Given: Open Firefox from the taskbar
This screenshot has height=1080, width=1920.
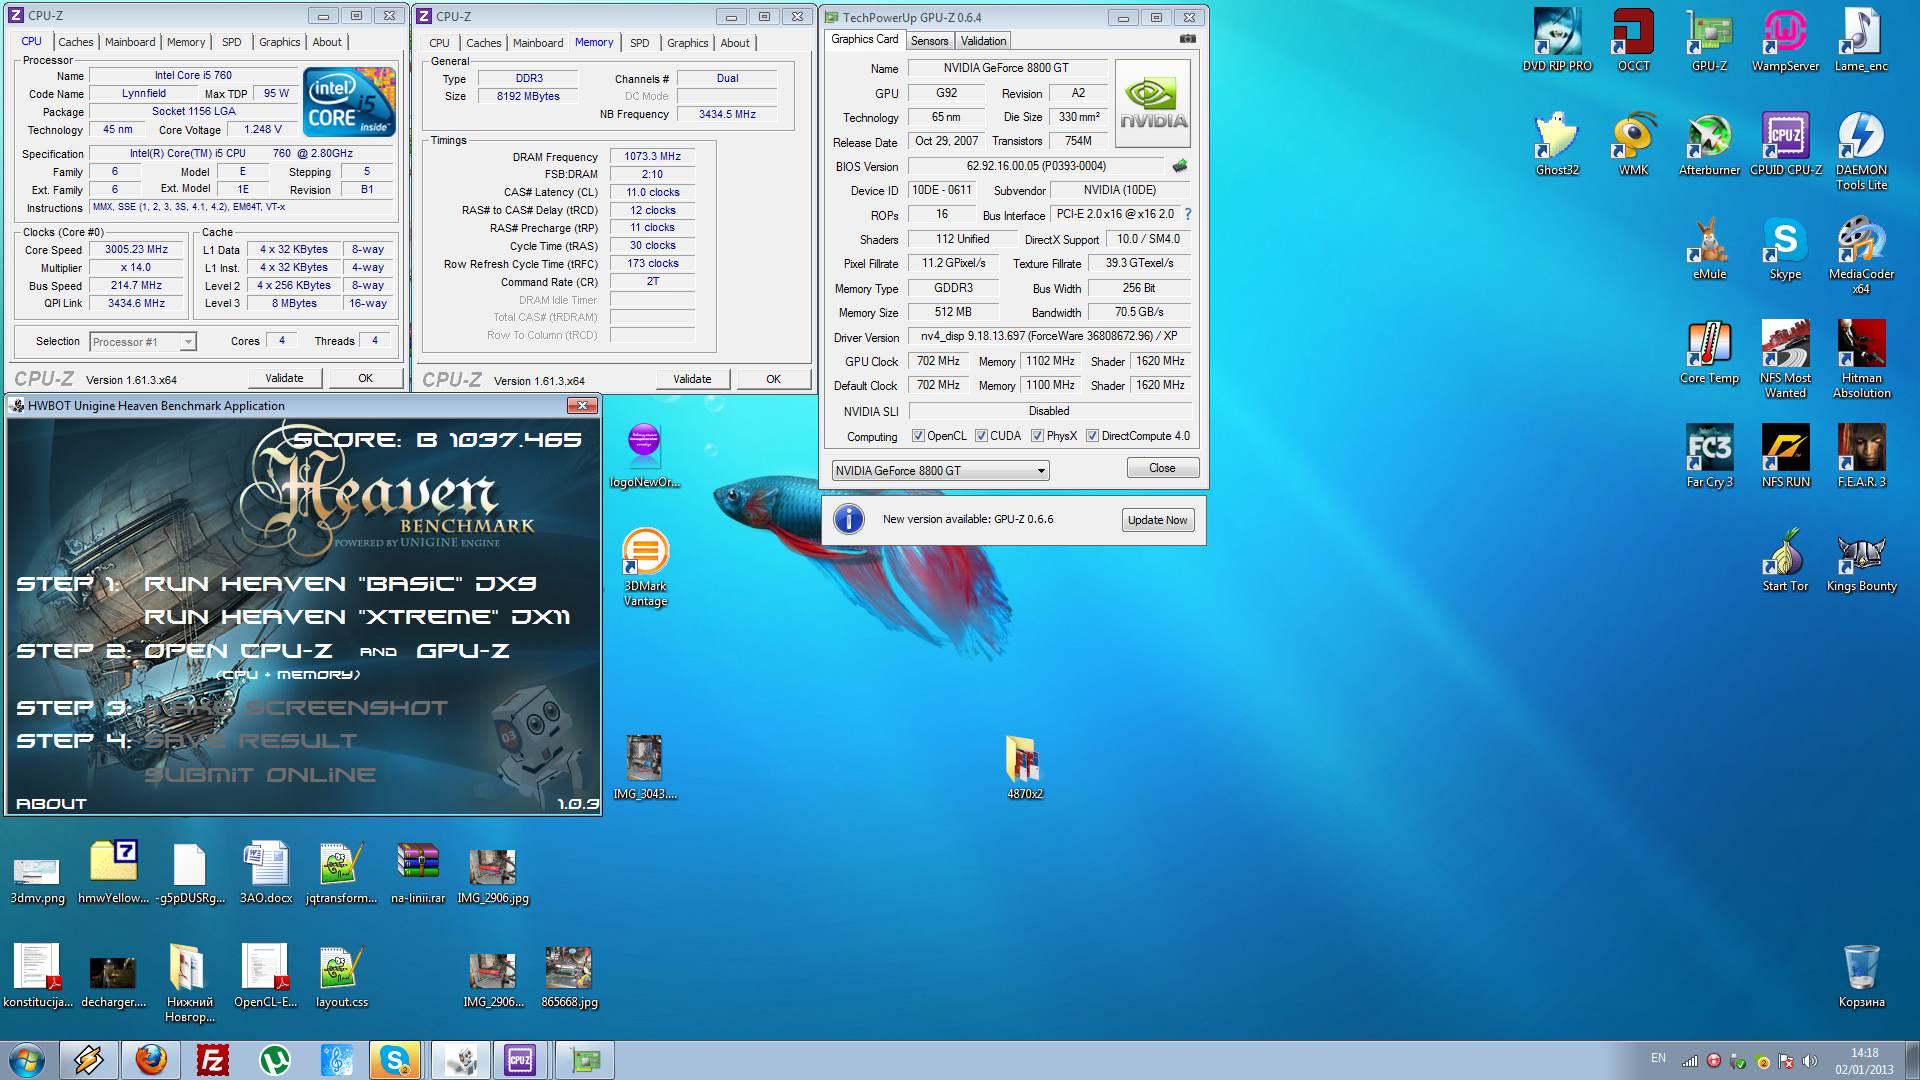Looking at the screenshot, I should point(151,1060).
